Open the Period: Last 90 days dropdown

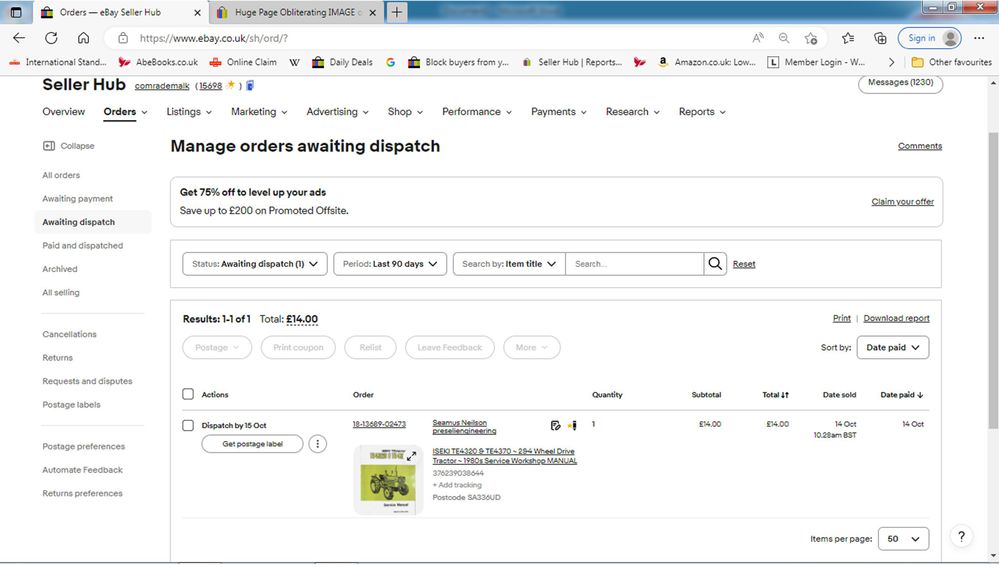coord(390,264)
